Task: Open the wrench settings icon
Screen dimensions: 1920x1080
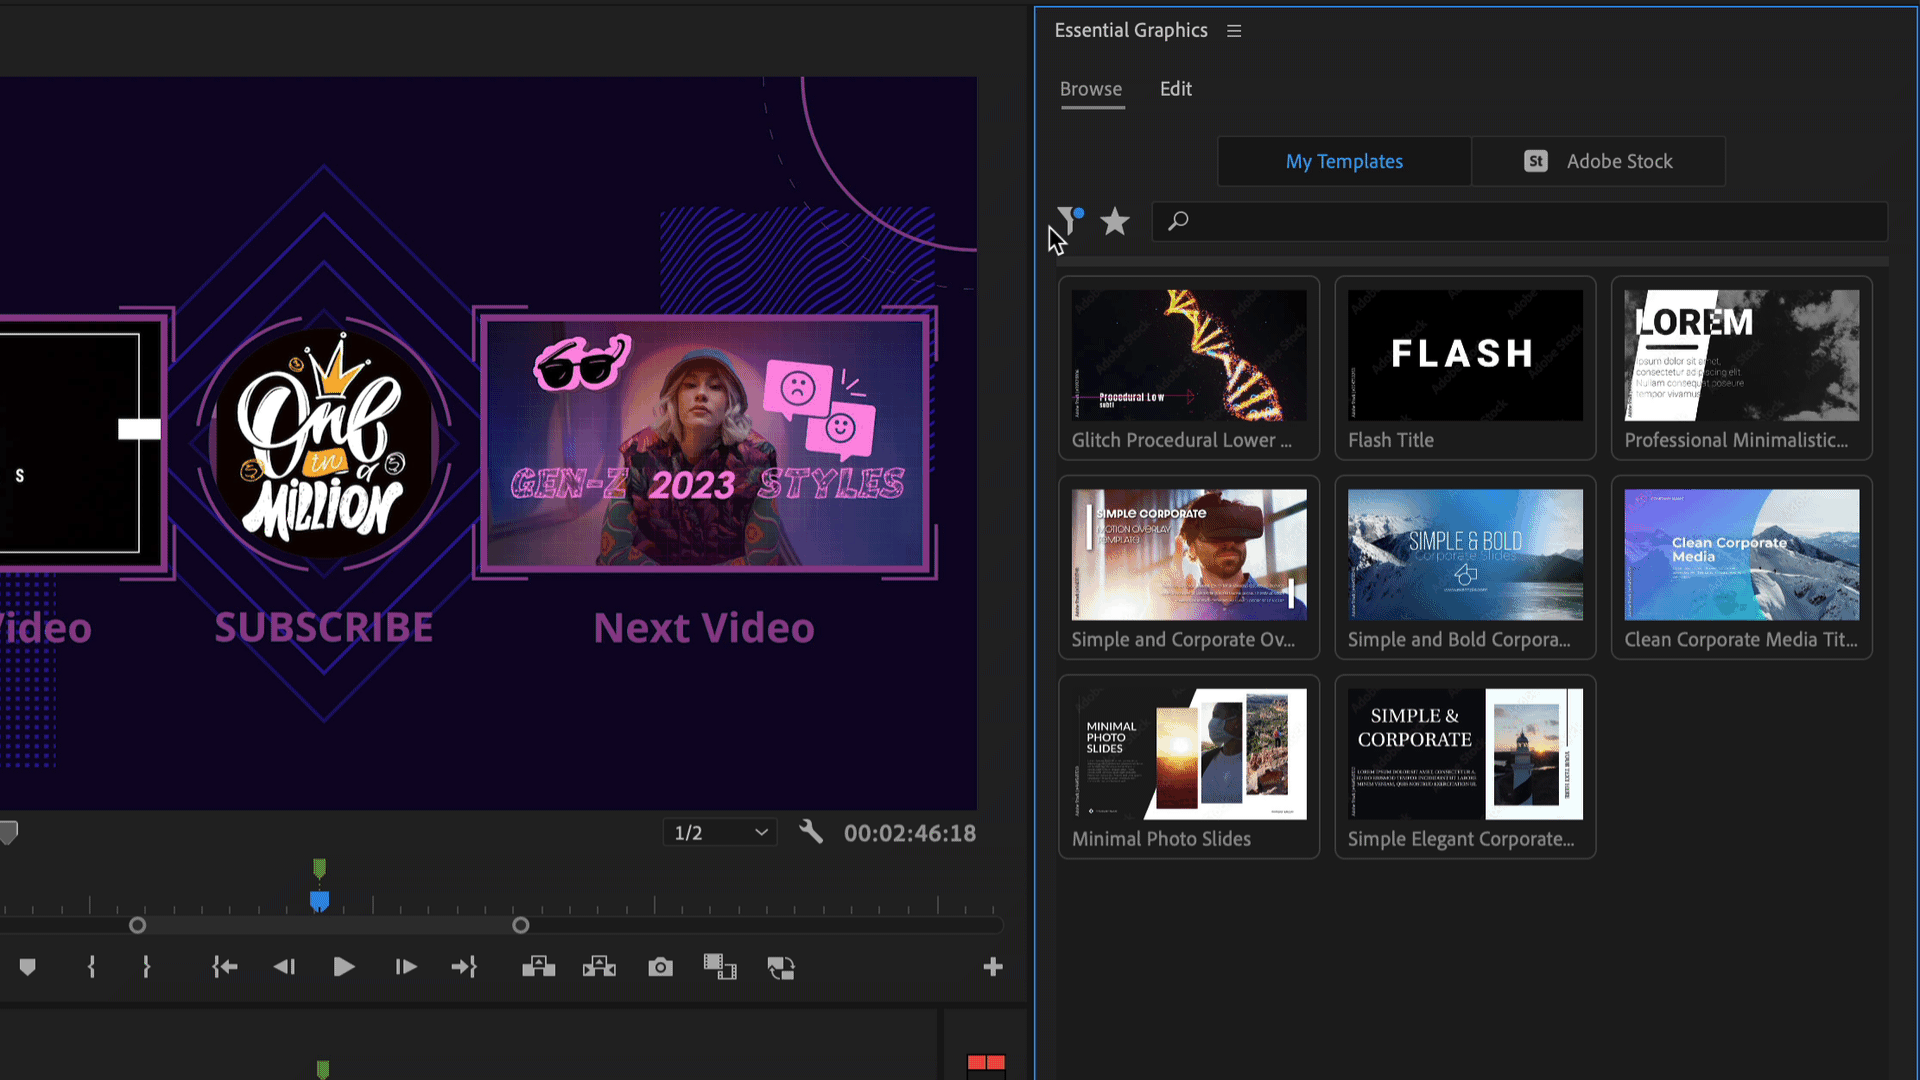Action: click(x=811, y=832)
